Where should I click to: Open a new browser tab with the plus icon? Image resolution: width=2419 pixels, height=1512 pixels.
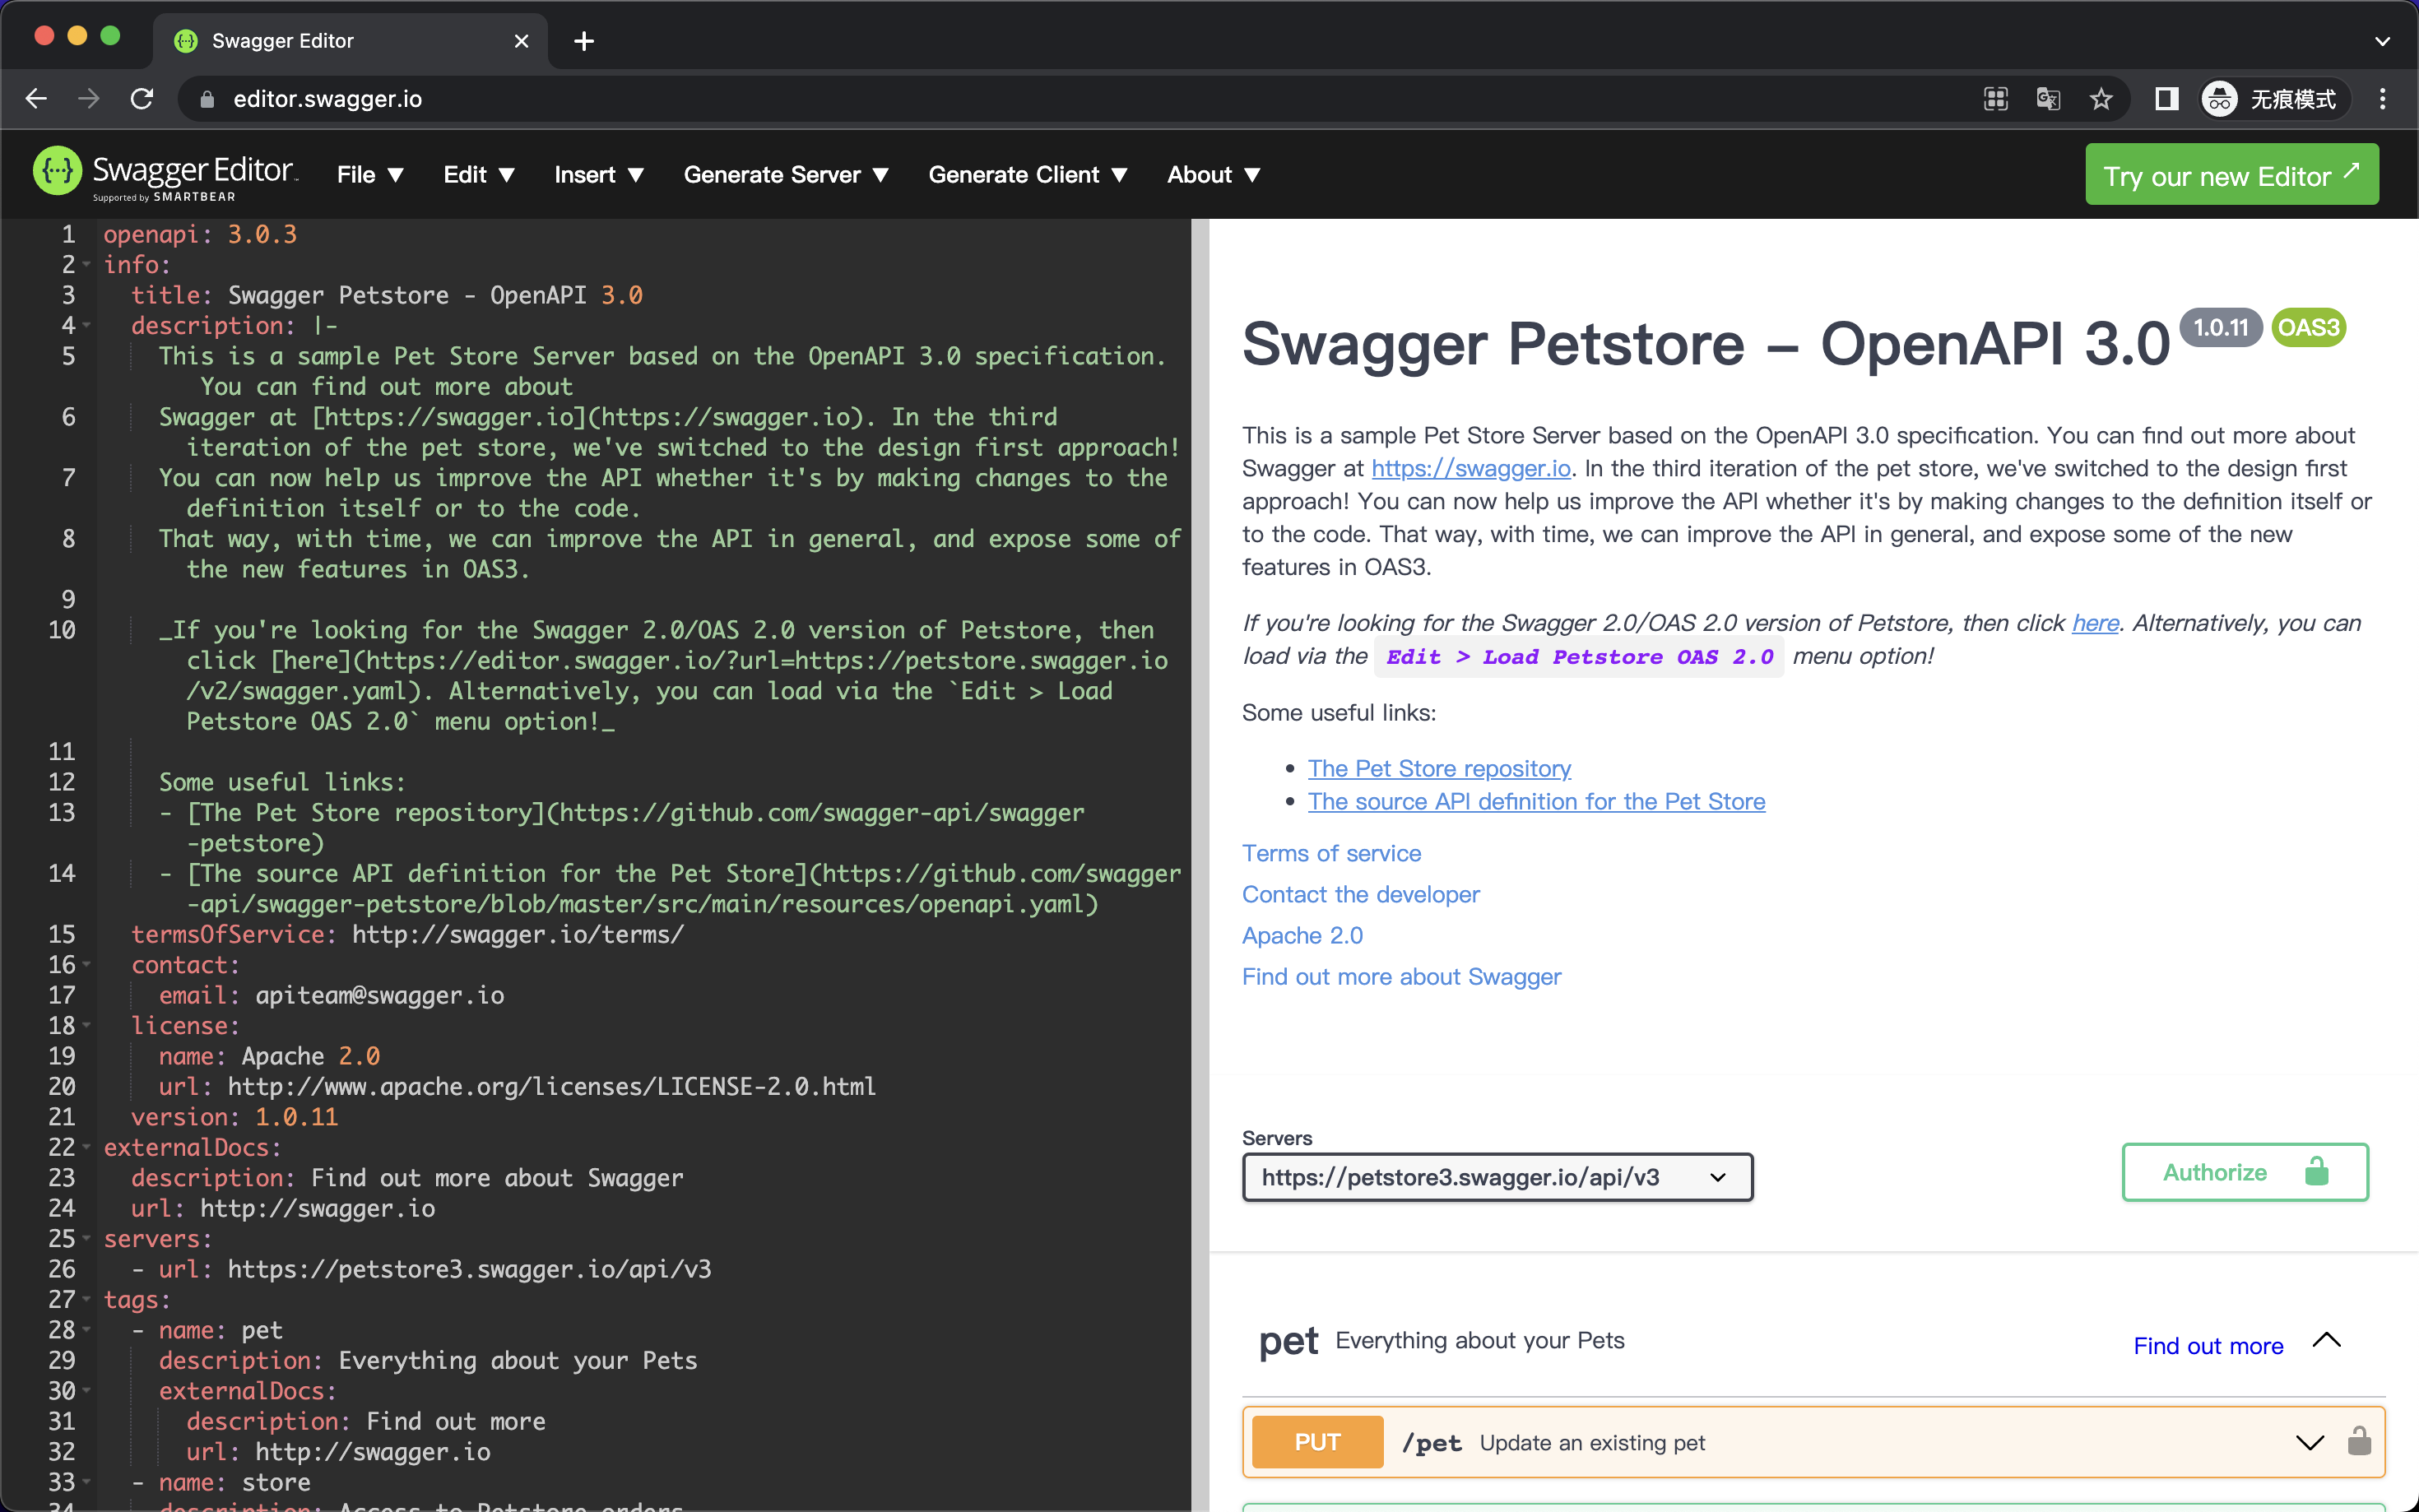(x=585, y=40)
